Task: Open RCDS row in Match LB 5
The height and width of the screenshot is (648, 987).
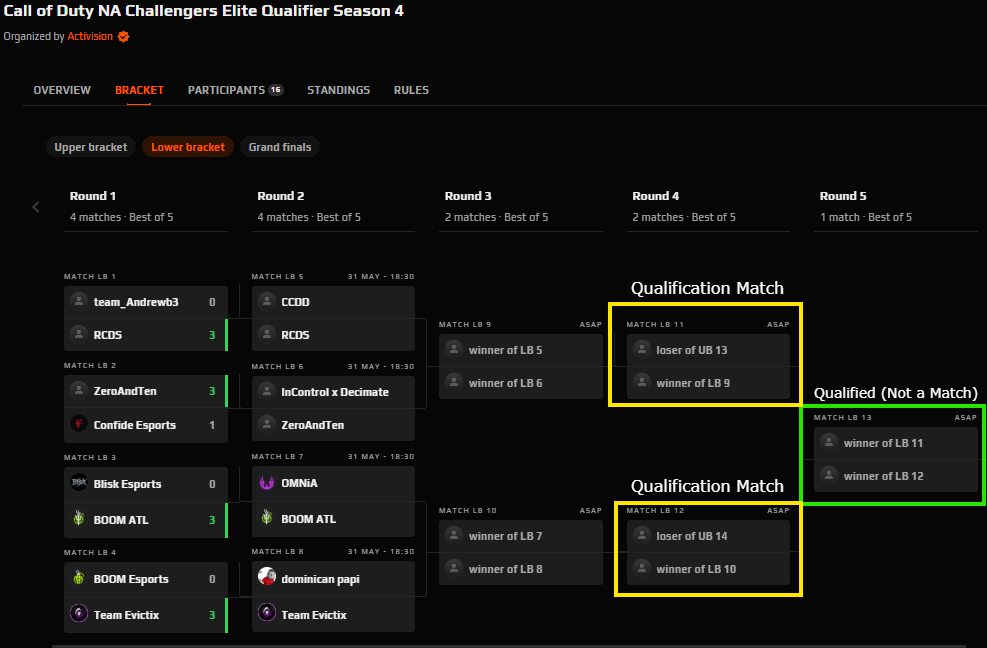Action: 333,335
